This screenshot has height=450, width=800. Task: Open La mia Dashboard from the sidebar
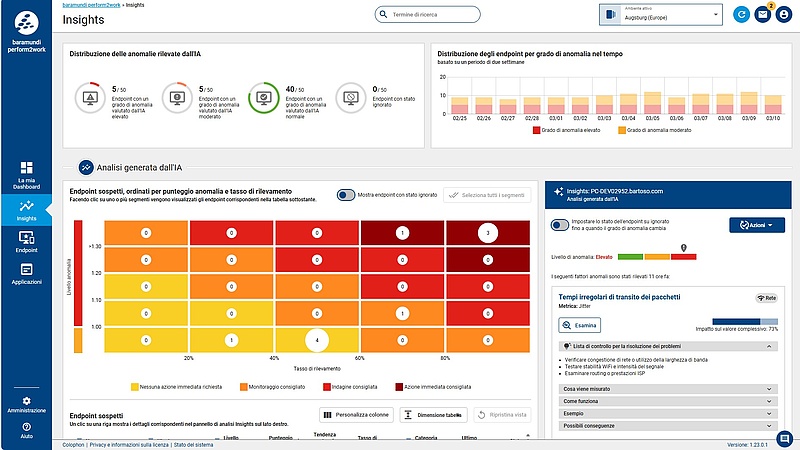coord(26,173)
